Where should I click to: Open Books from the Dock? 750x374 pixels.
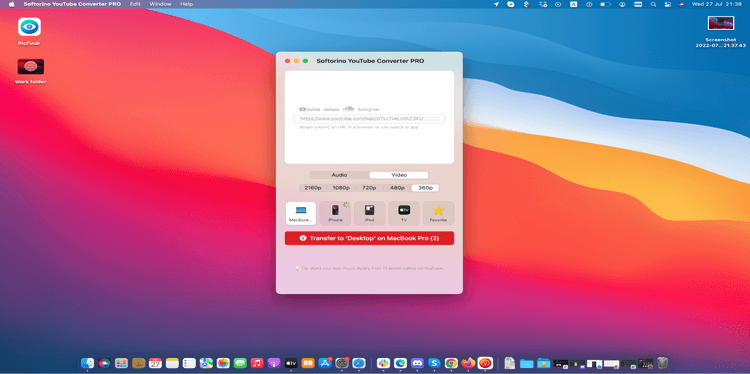click(x=308, y=363)
